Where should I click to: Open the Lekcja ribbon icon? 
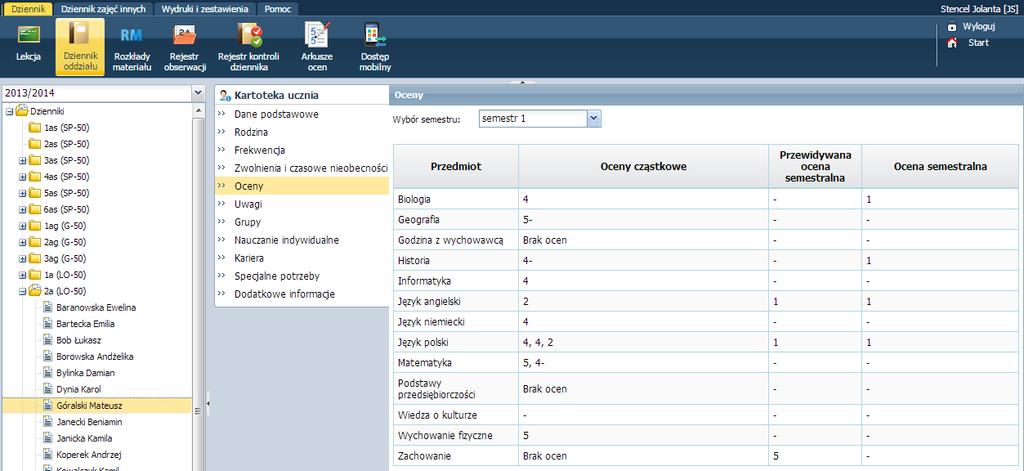click(28, 36)
